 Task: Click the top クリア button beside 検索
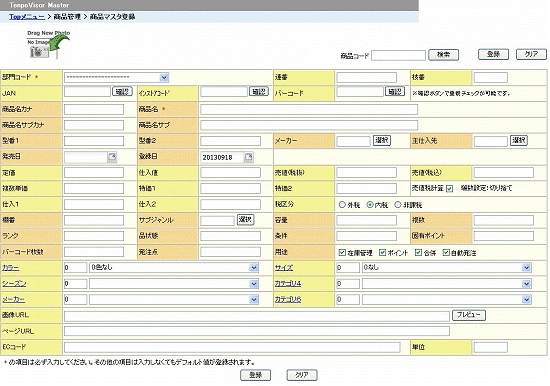(x=531, y=54)
